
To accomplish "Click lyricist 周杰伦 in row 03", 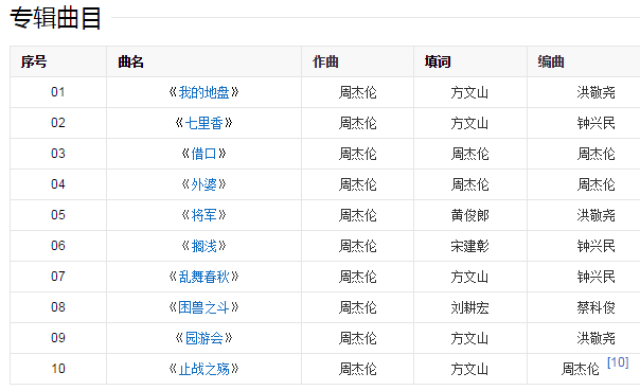I will click(470, 154).
